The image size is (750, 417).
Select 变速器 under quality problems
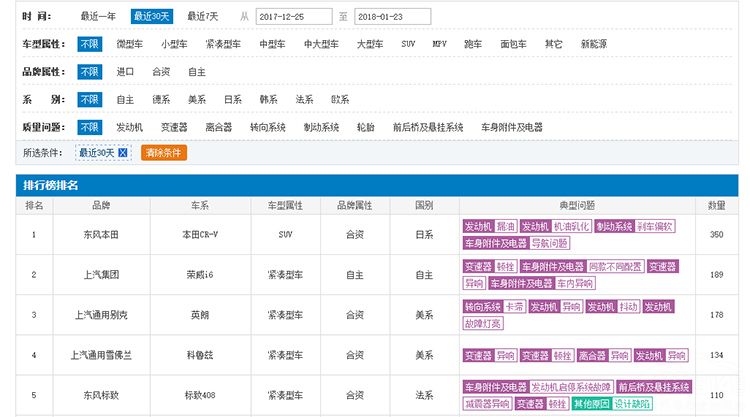pyautogui.click(x=174, y=127)
